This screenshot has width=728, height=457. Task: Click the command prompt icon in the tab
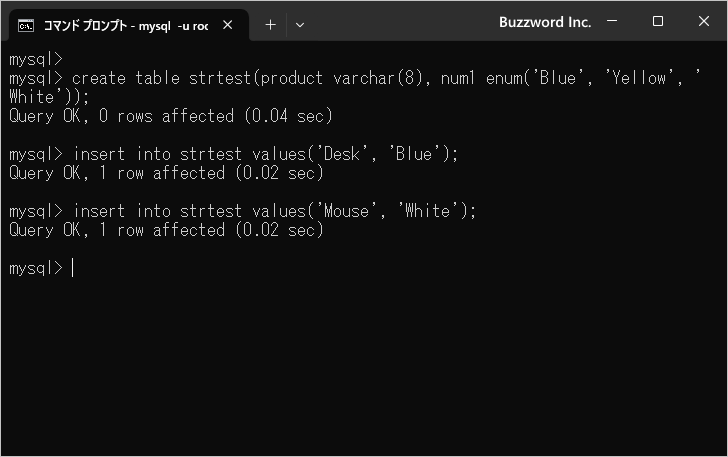click(26, 26)
